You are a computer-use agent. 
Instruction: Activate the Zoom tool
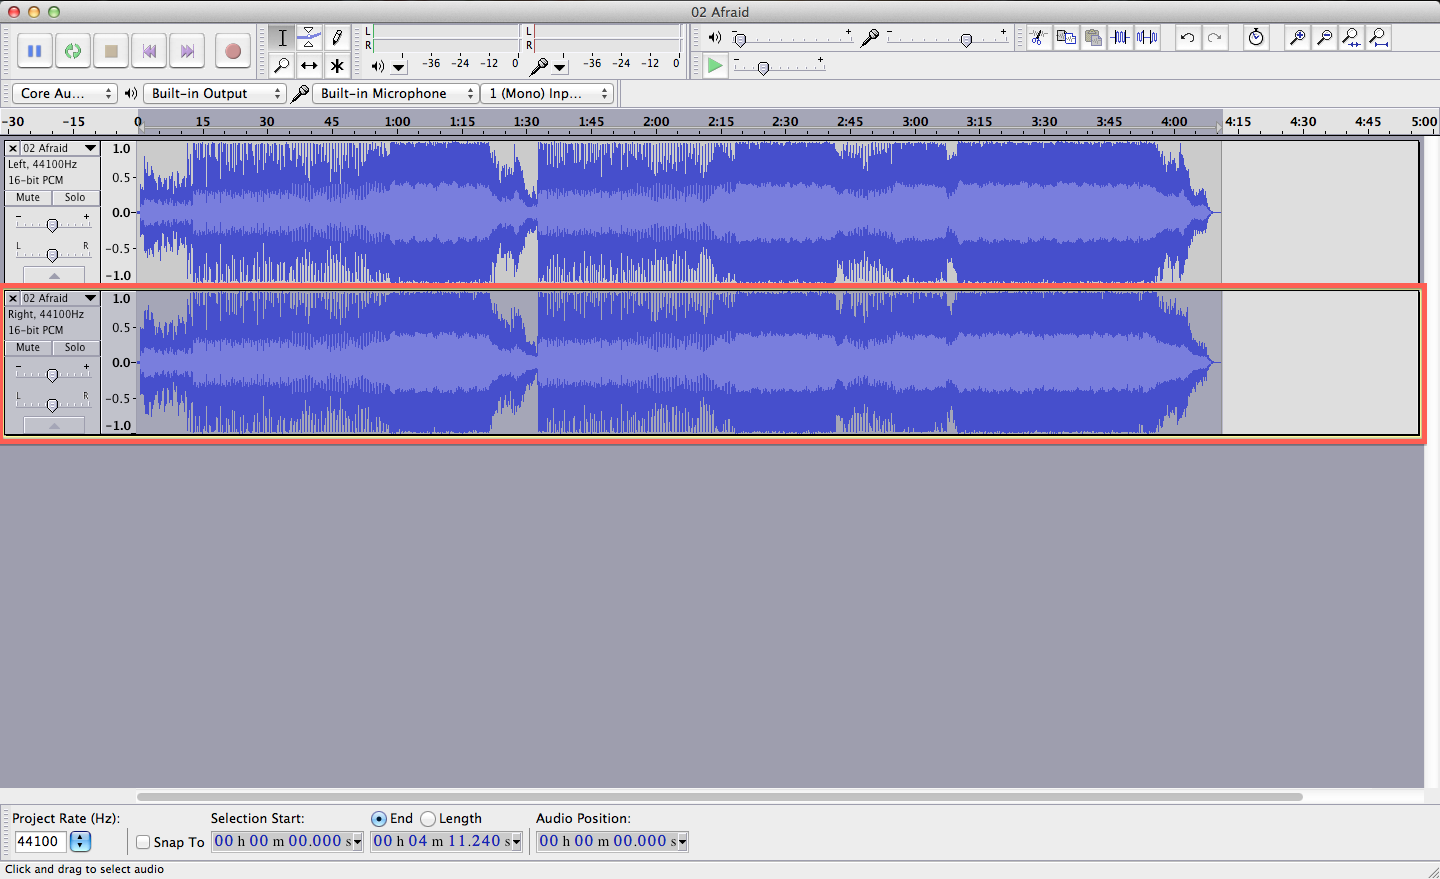[x=282, y=65]
